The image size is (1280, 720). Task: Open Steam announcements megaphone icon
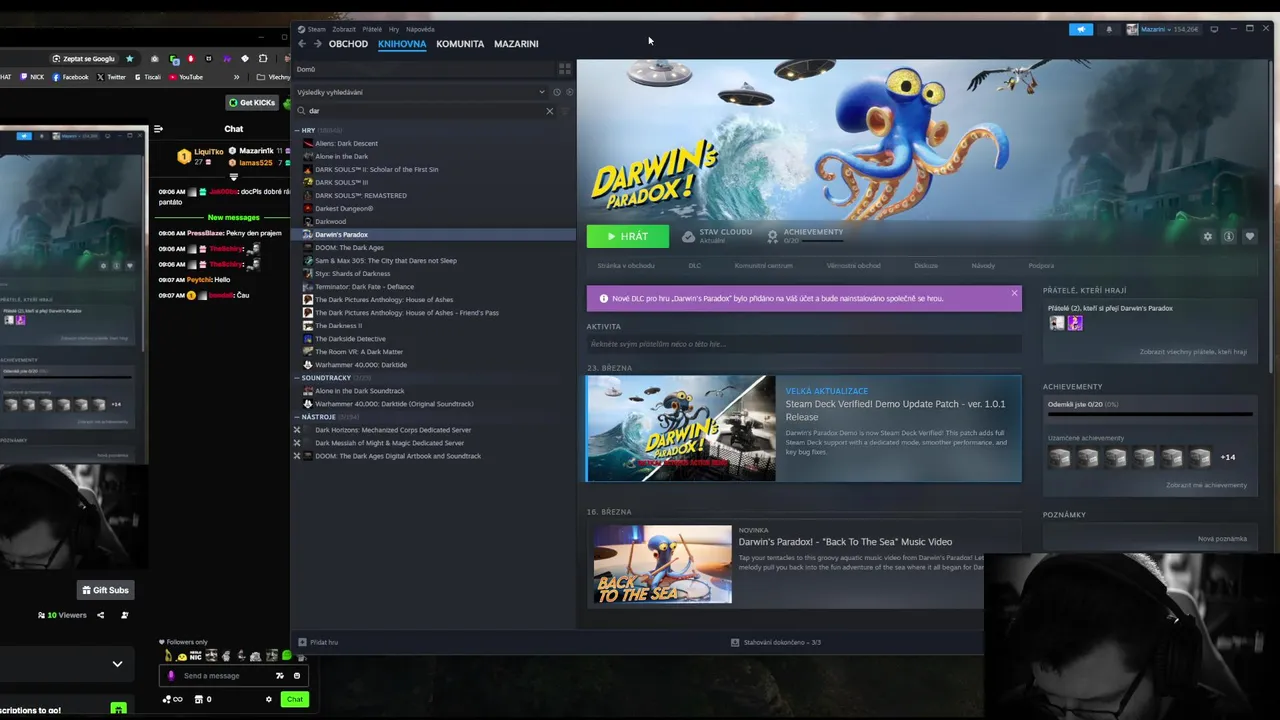(x=1081, y=29)
